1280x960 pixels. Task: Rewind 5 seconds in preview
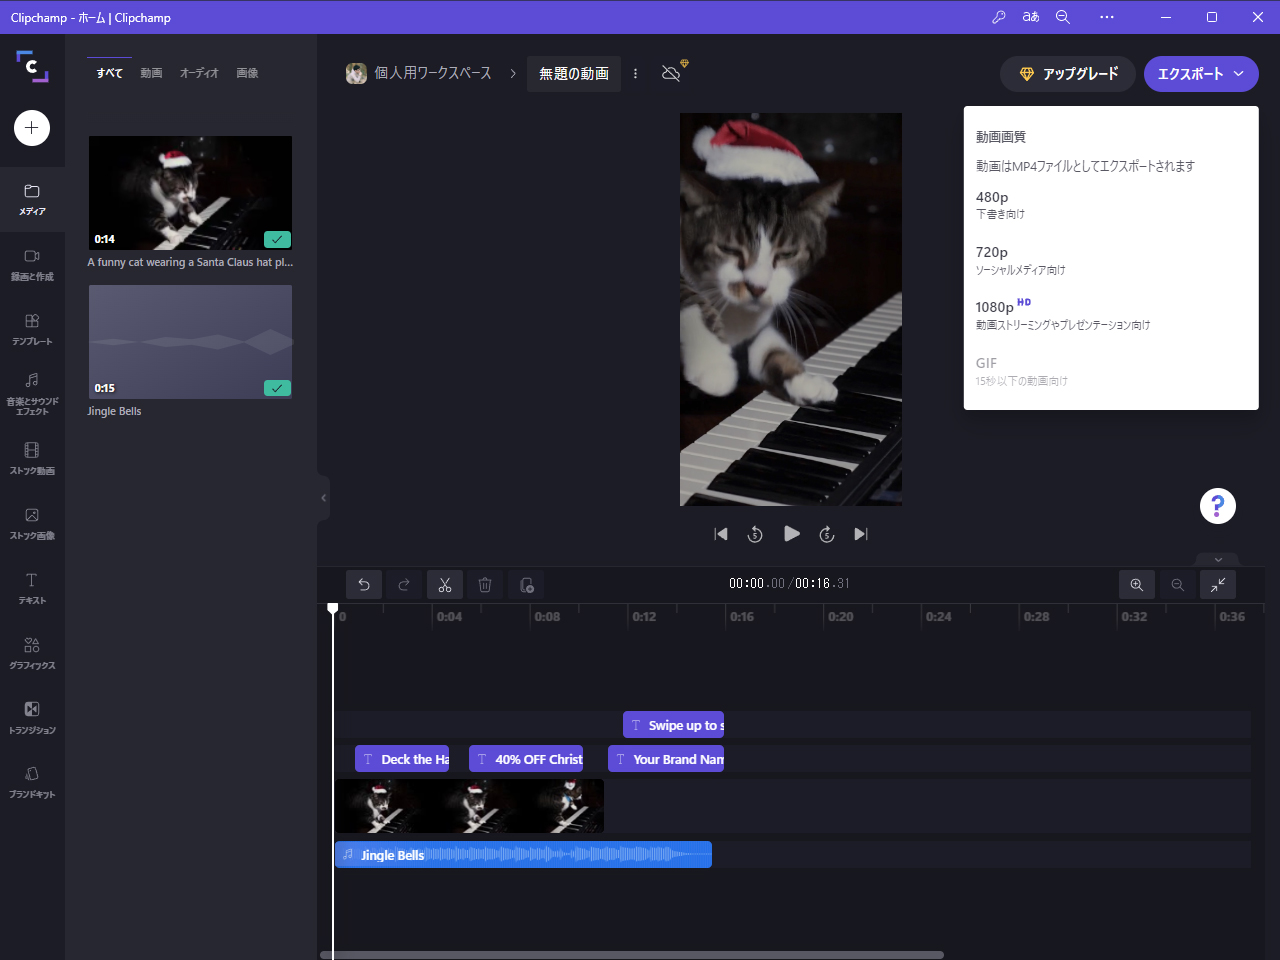[755, 534]
